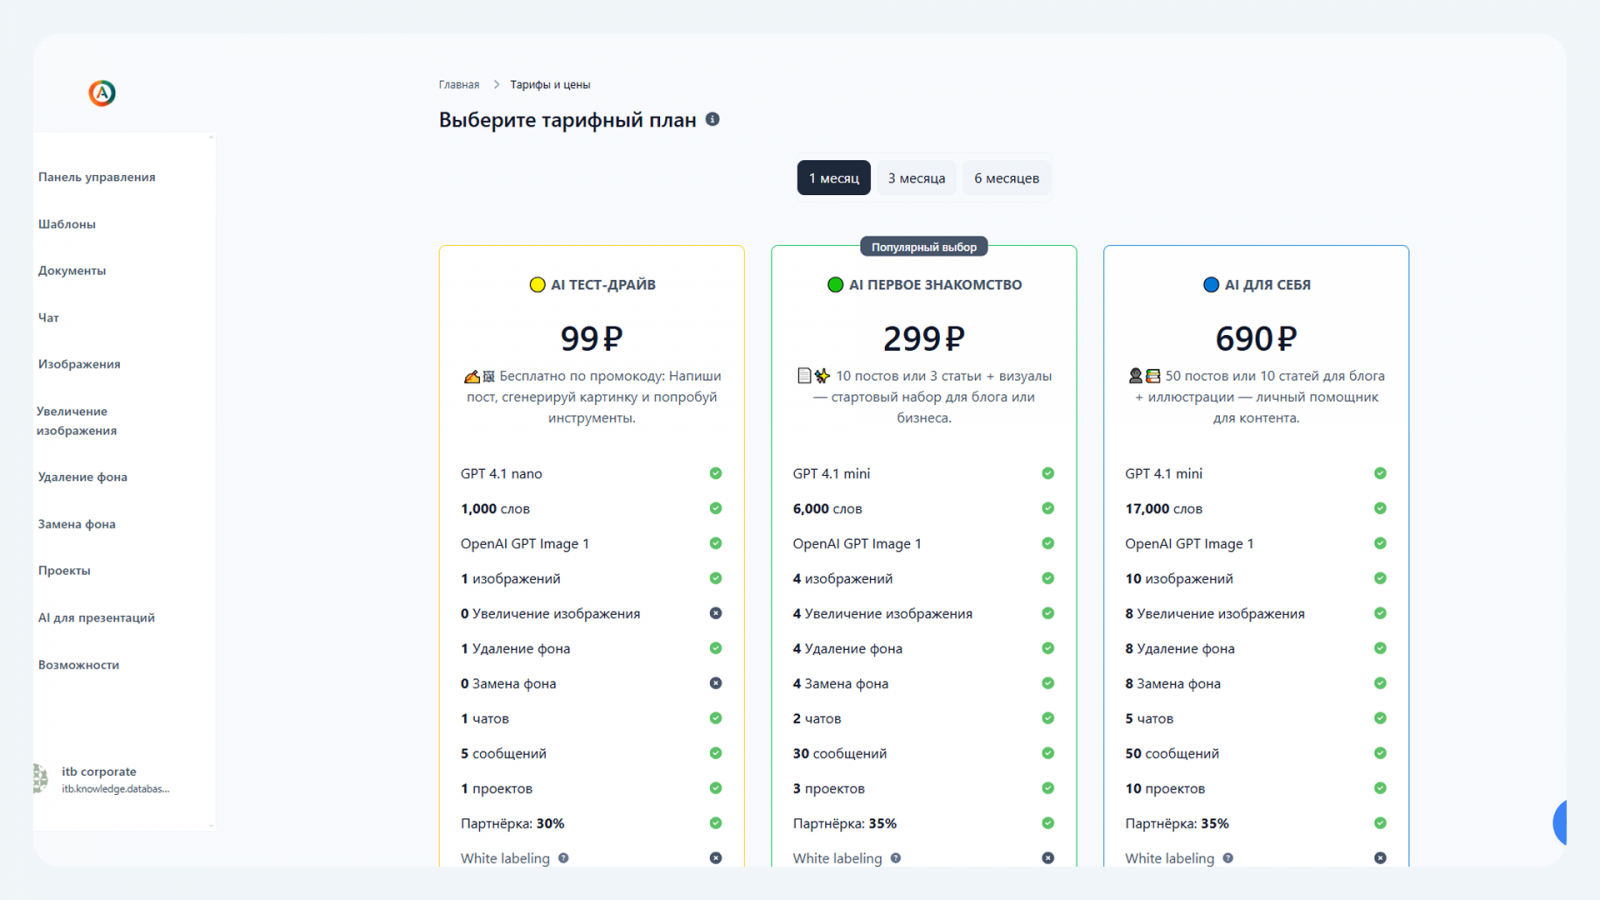Click the app logo in the sidebar
Viewport: 1600px width, 900px height.
pyautogui.click(x=102, y=93)
